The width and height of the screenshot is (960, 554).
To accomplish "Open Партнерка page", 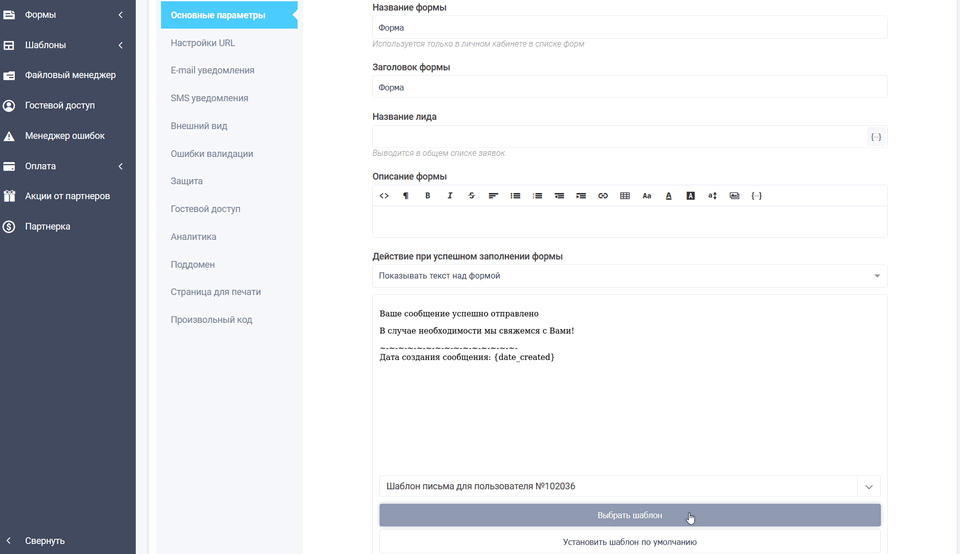I will 47,226.
